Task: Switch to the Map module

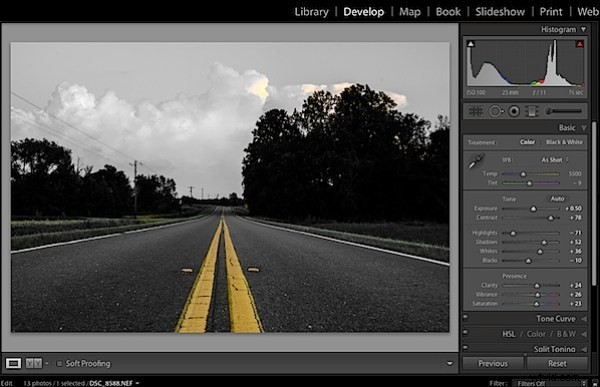Action: pyautogui.click(x=410, y=12)
